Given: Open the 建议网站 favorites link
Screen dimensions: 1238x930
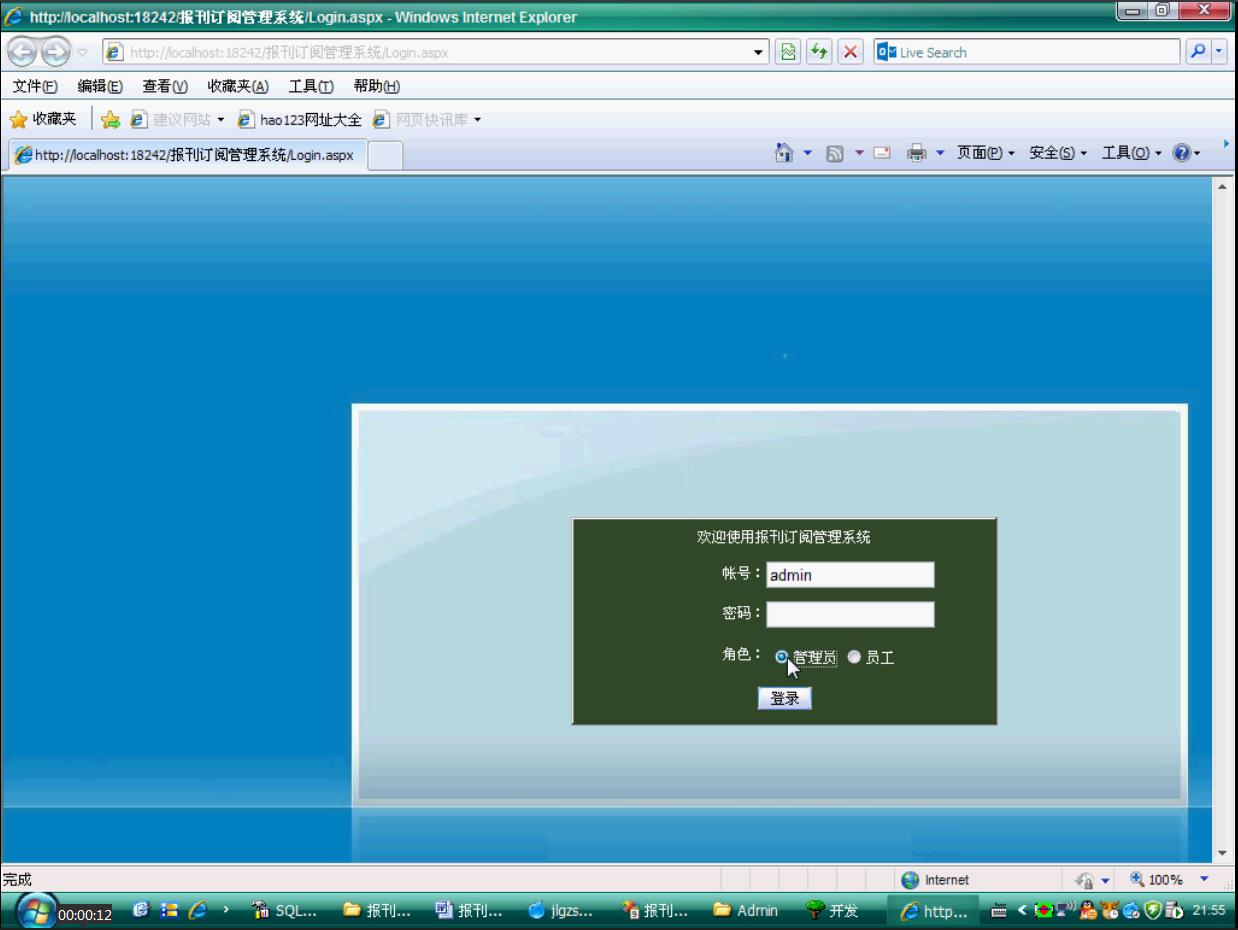Looking at the screenshot, I should point(179,120).
